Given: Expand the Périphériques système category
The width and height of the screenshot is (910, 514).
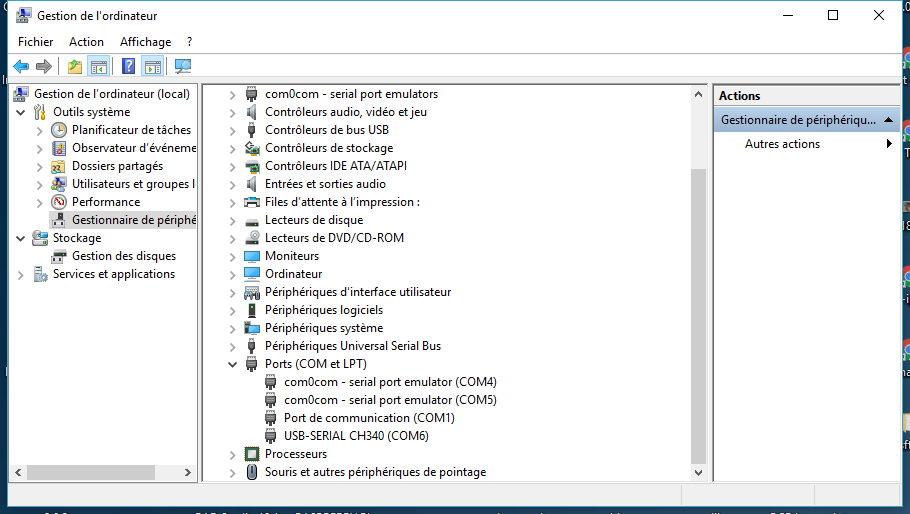Looking at the screenshot, I should point(233,328).
